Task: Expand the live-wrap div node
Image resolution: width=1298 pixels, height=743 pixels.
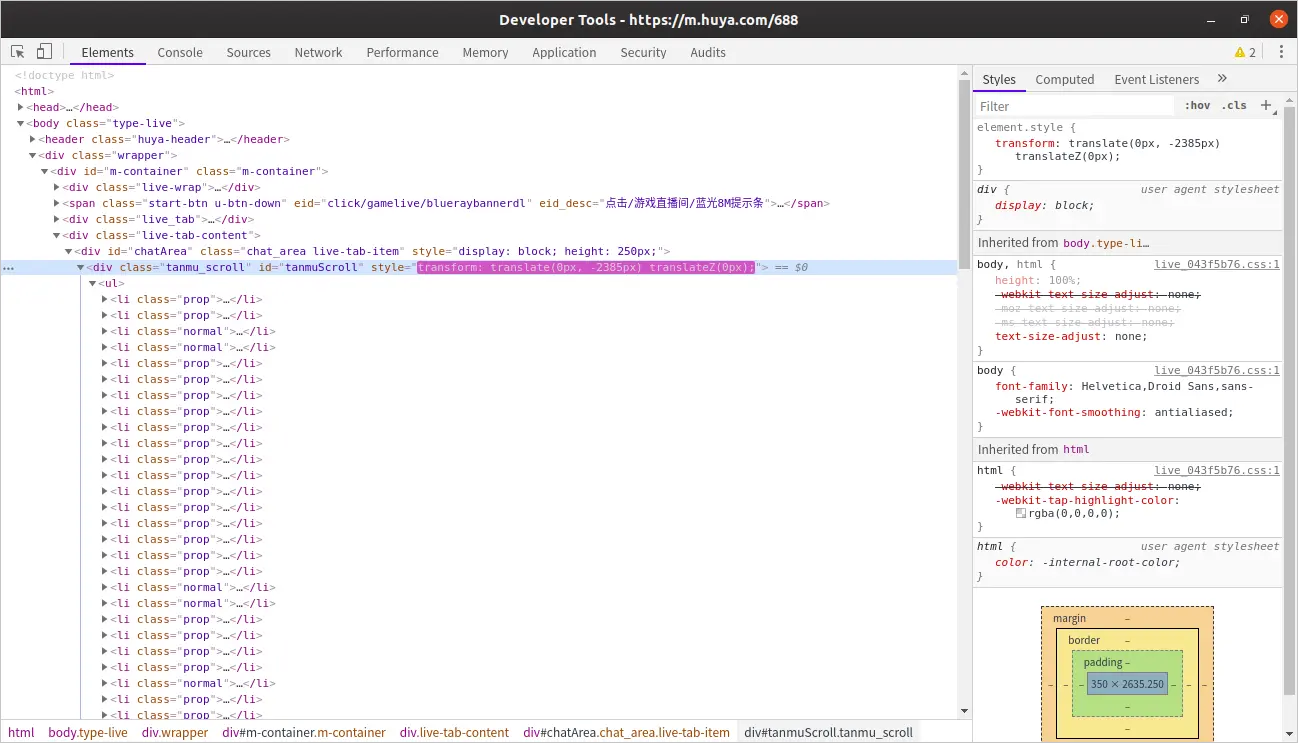Action: 57,187
